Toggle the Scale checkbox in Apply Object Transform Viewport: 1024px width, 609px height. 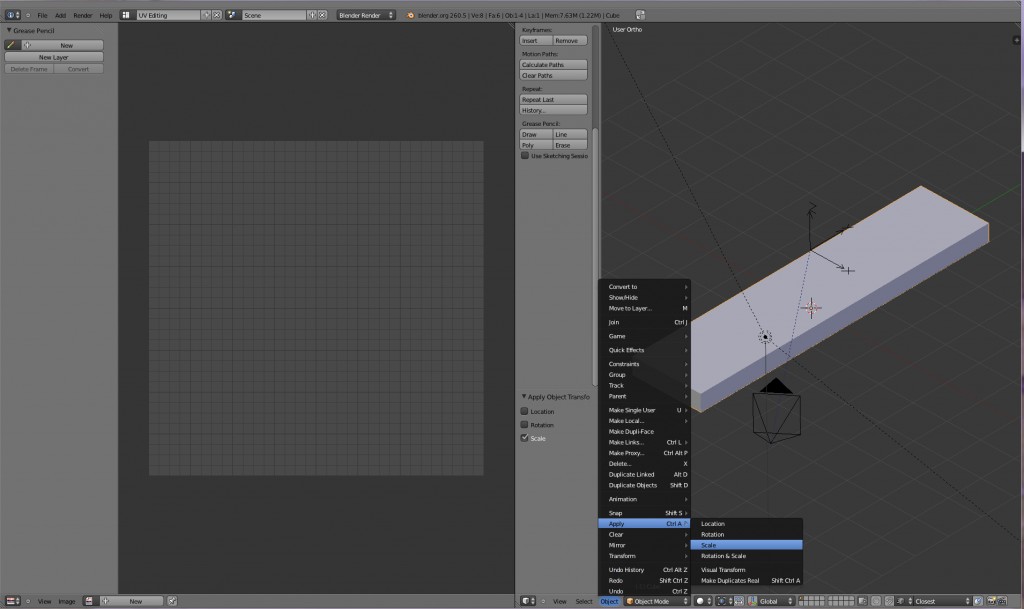[523, 438]
